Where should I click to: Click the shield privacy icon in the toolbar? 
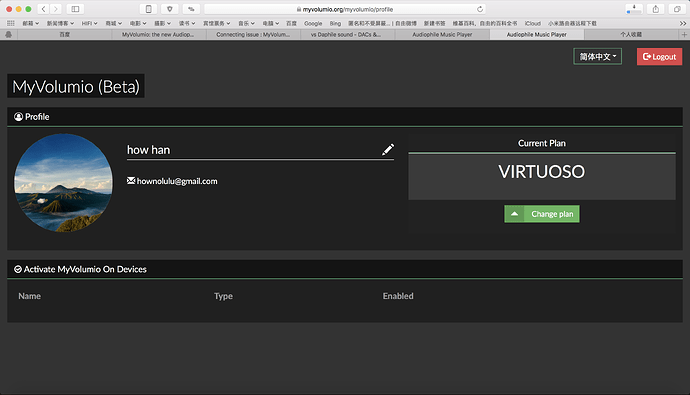click(169, 9)
